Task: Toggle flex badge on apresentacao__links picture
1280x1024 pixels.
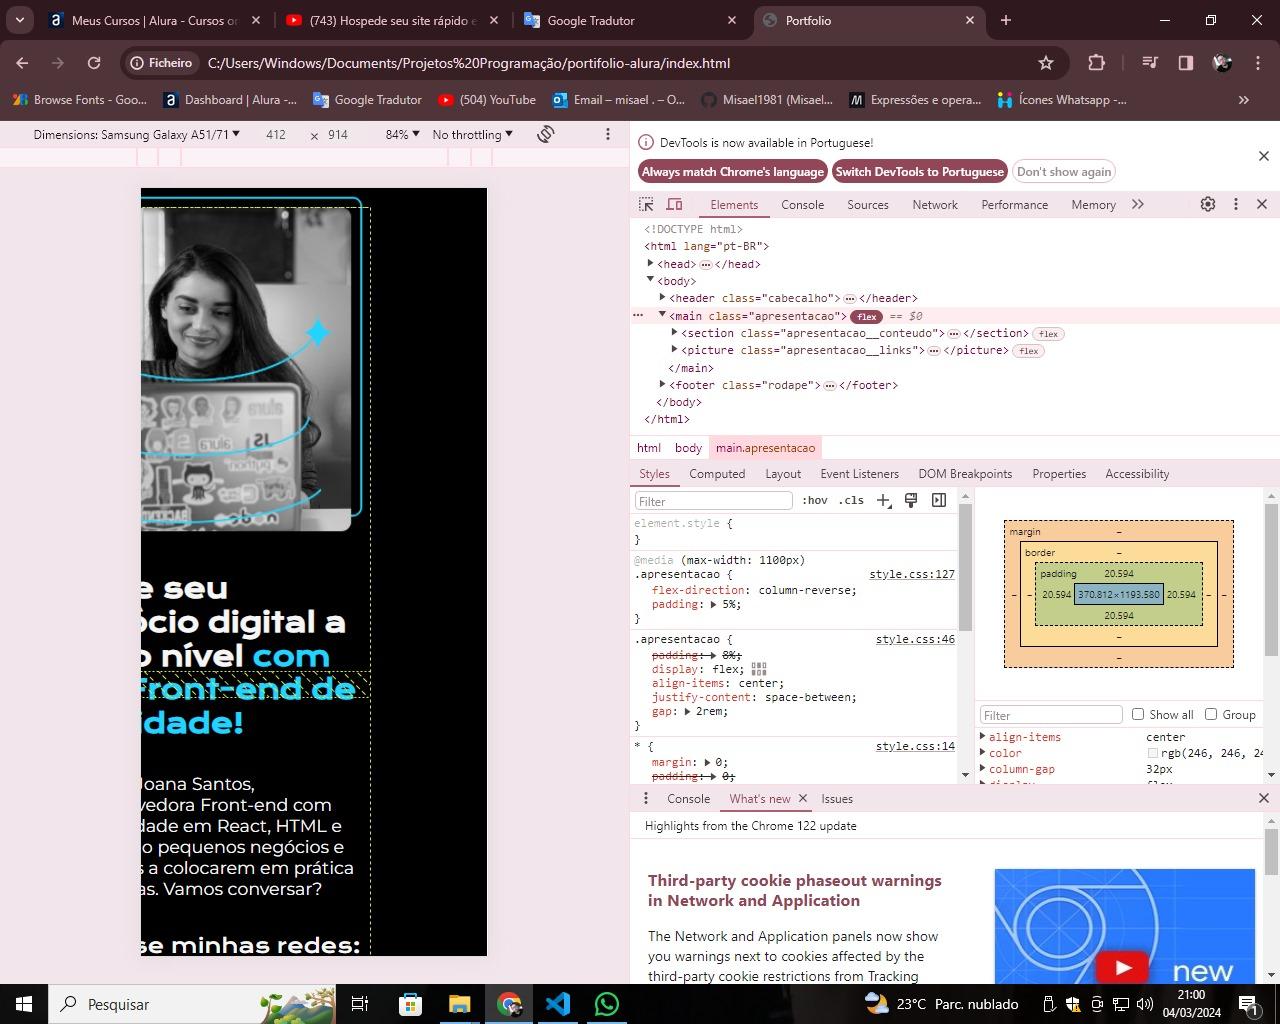Action: (x=1029, y=351)
